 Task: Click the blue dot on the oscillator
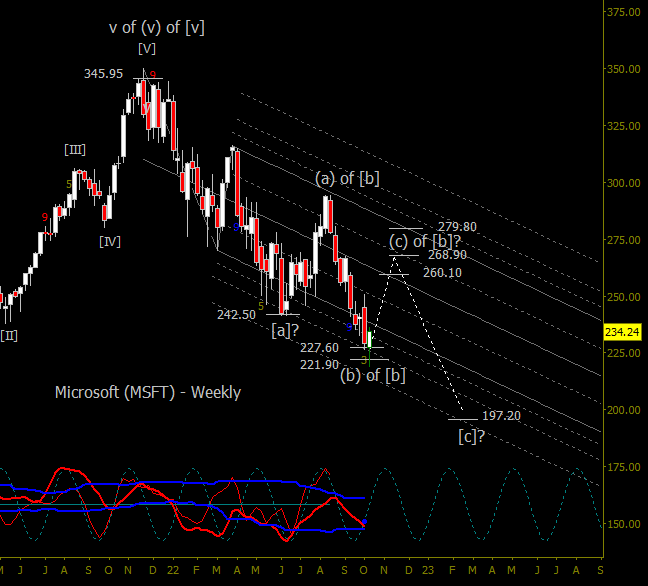click(x=364, y=522)
